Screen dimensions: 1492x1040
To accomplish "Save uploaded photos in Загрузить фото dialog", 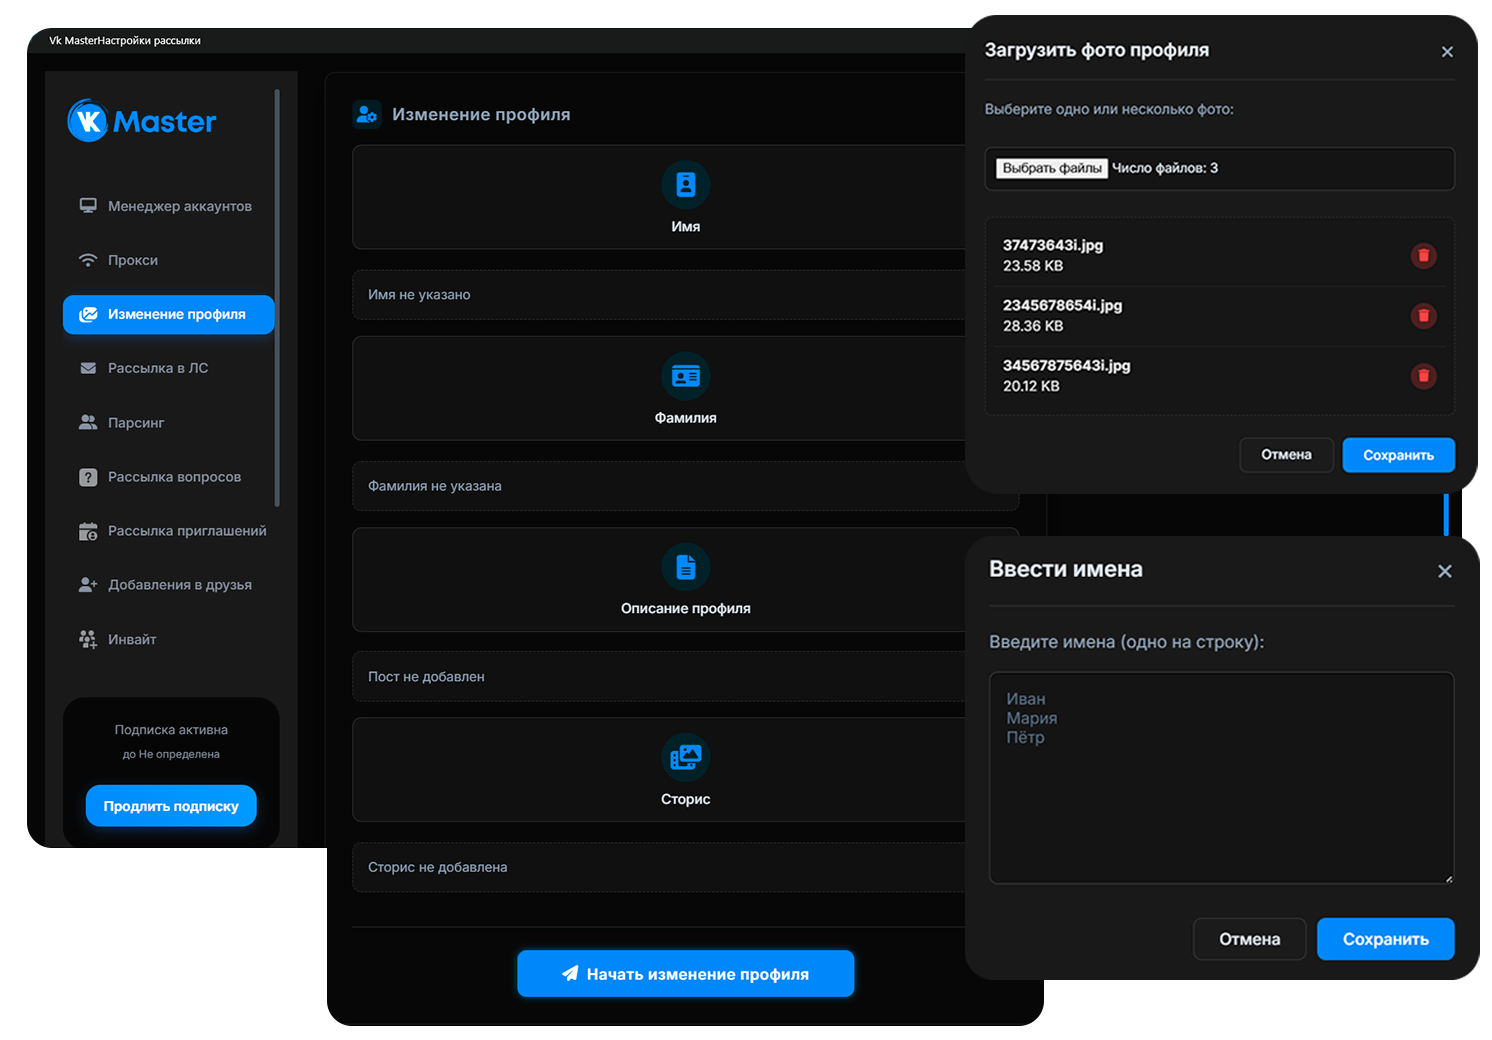I will (1397, 455).
